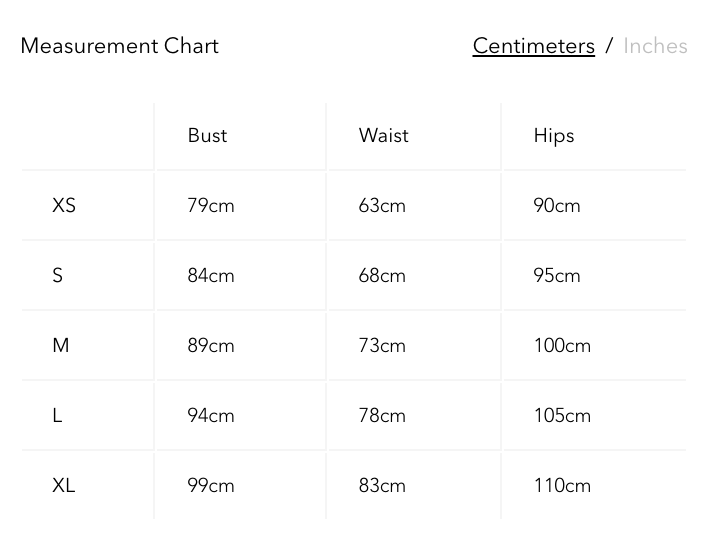Select the Centimeters unit option
Viewport: 706px width, 538px height.
(533, 46)
